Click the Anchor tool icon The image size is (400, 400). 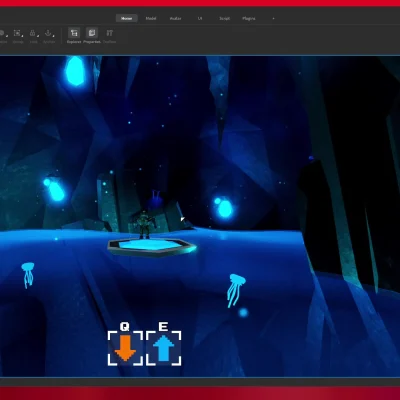click(x=48, y=33)
